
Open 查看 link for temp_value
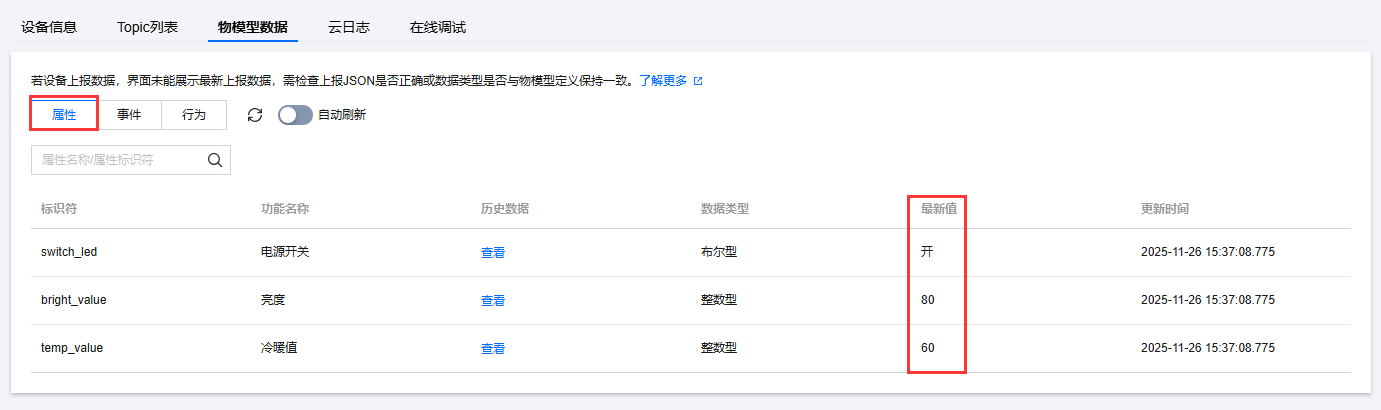tap(493, 349)
